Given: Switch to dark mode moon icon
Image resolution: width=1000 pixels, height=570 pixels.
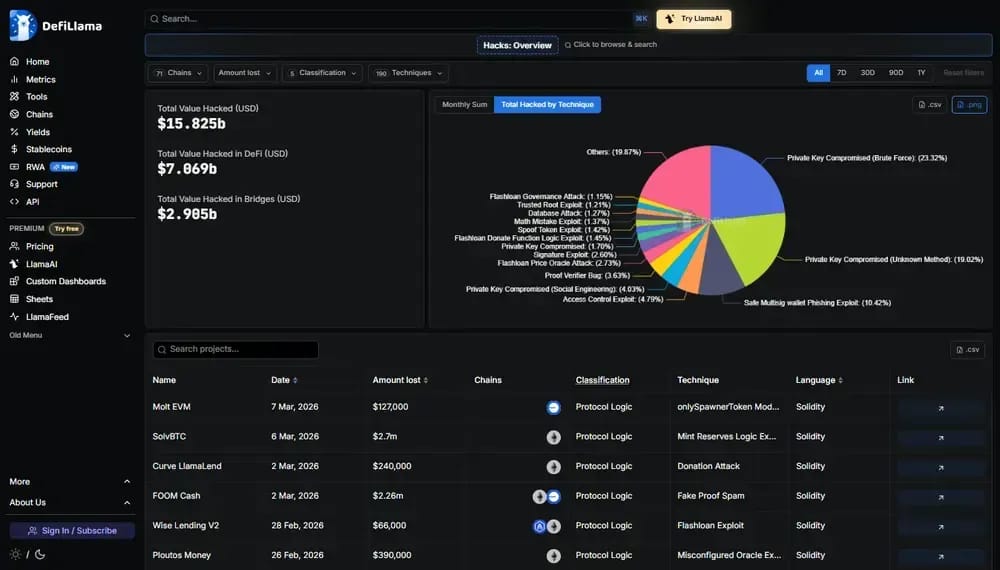Looking at the screenshot, I should pos(40,555).
